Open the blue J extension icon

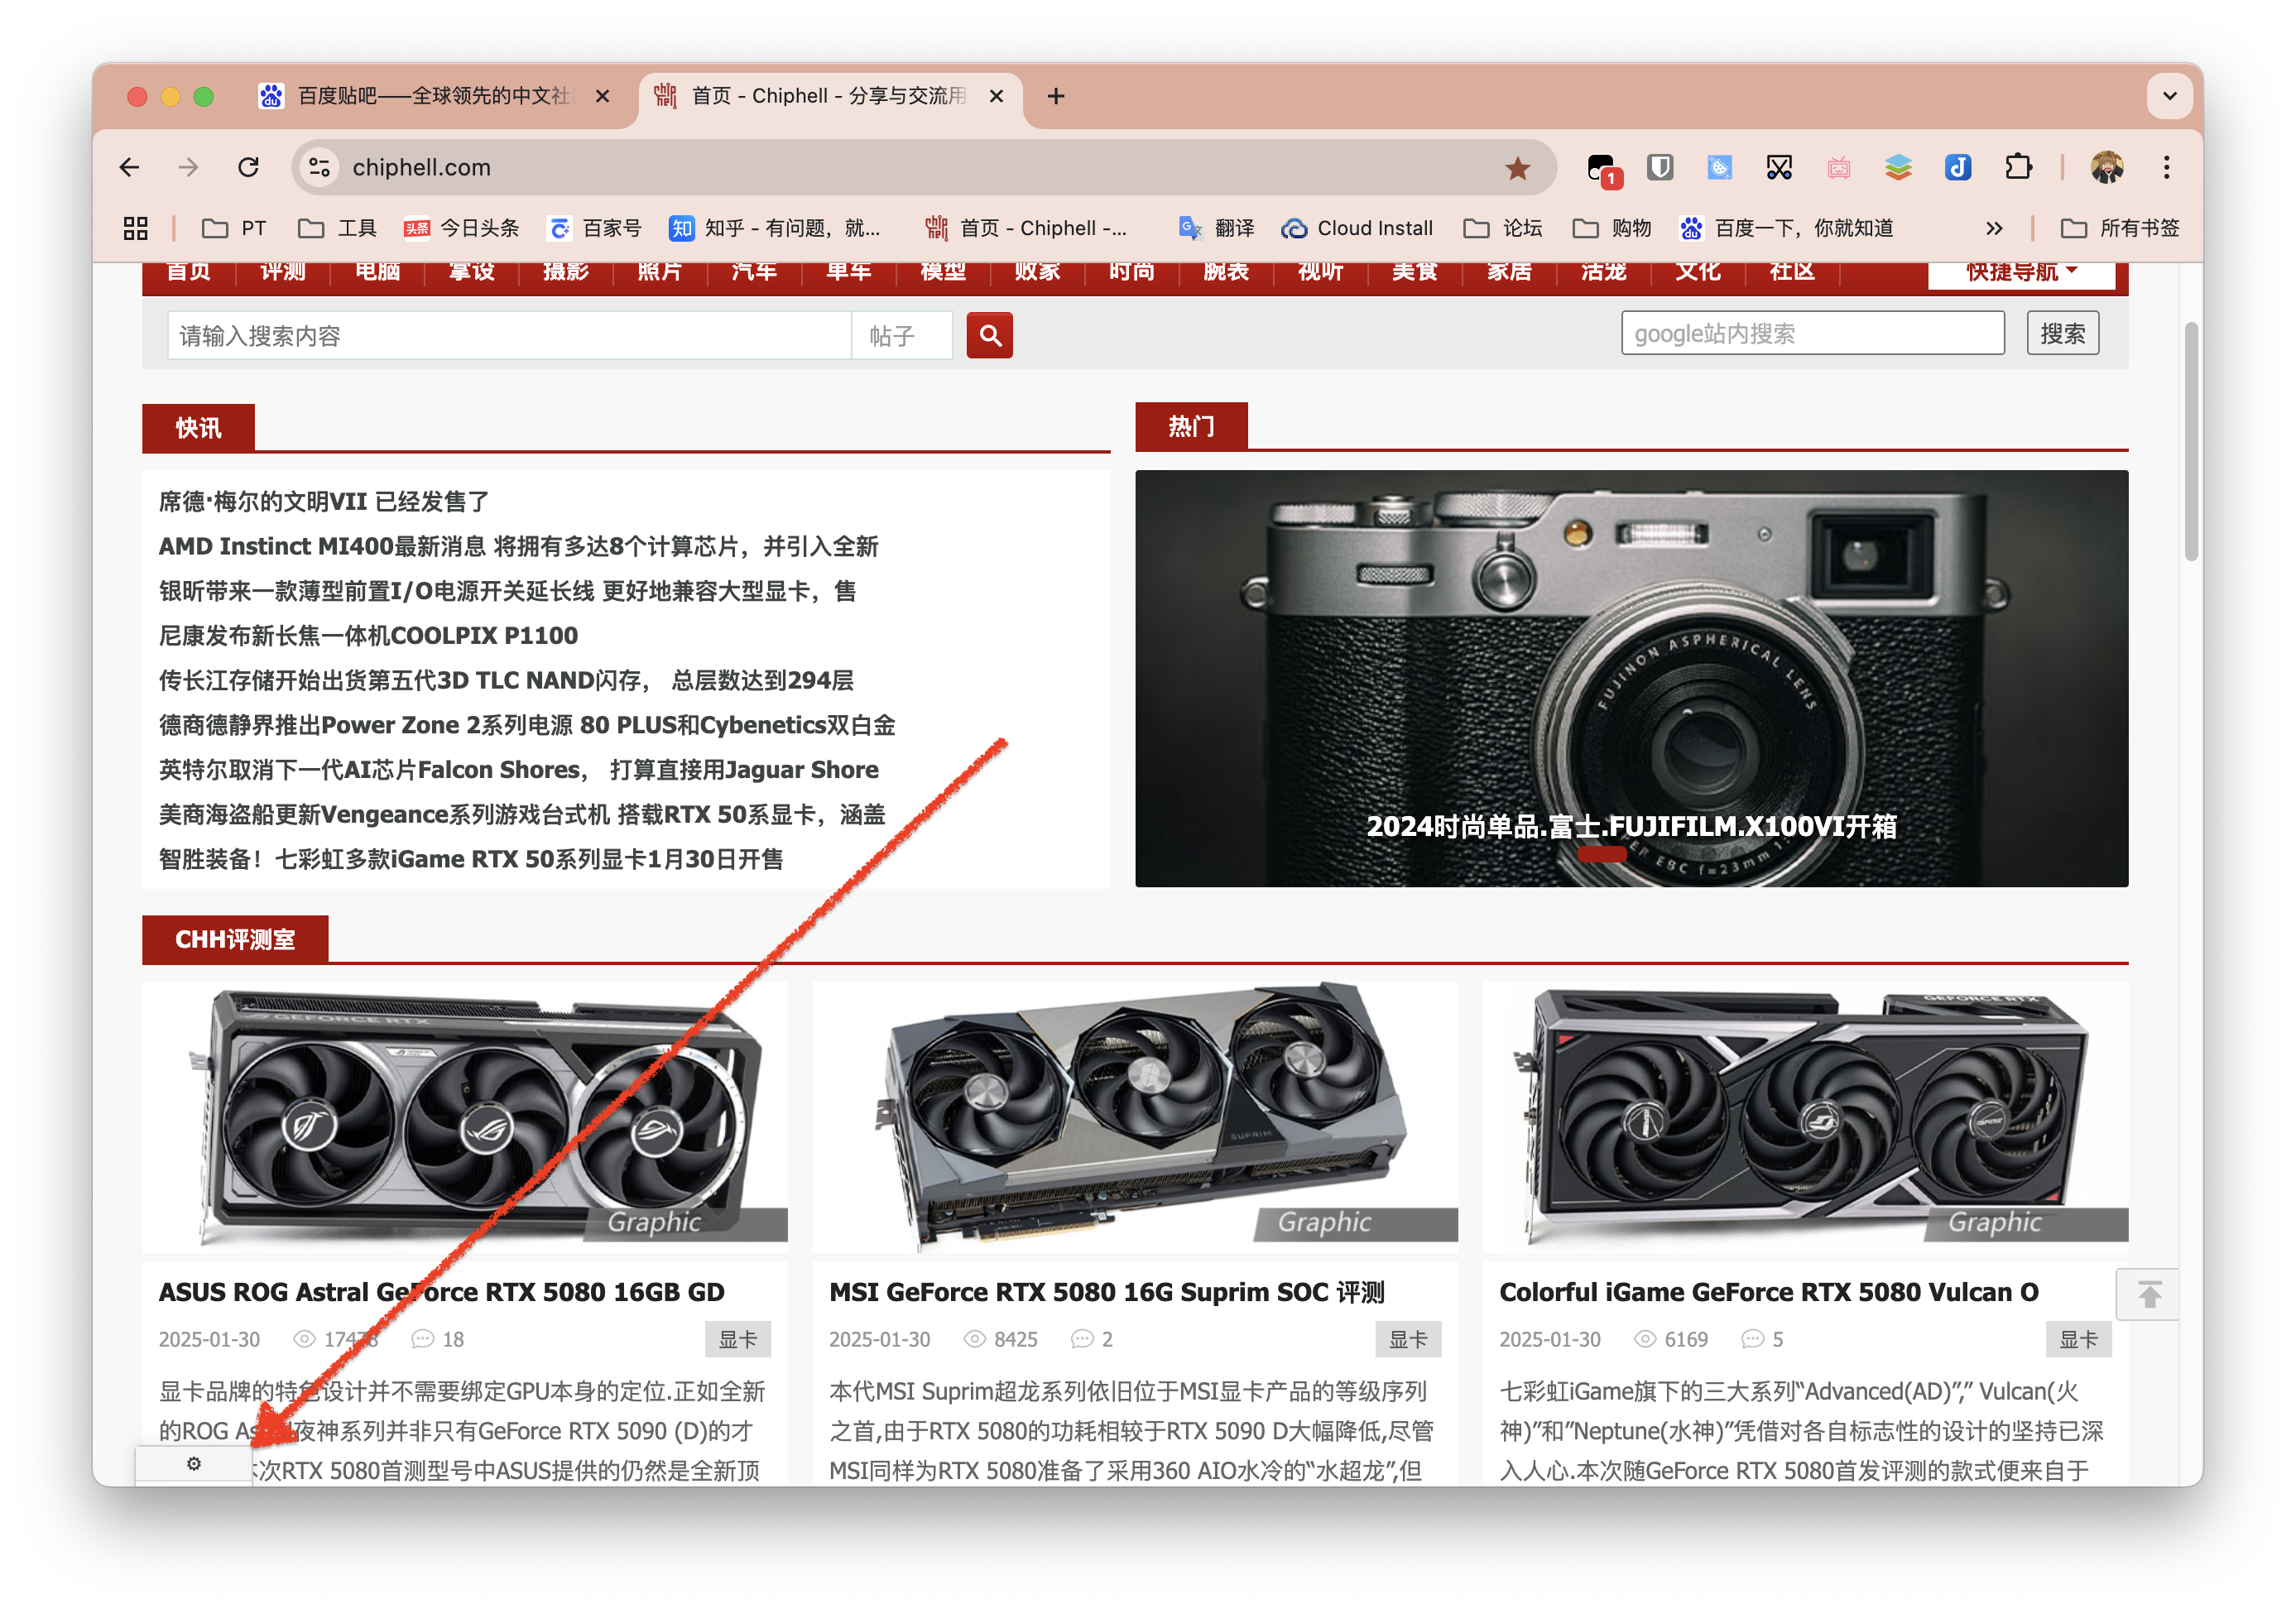(x=1958, y=167)
